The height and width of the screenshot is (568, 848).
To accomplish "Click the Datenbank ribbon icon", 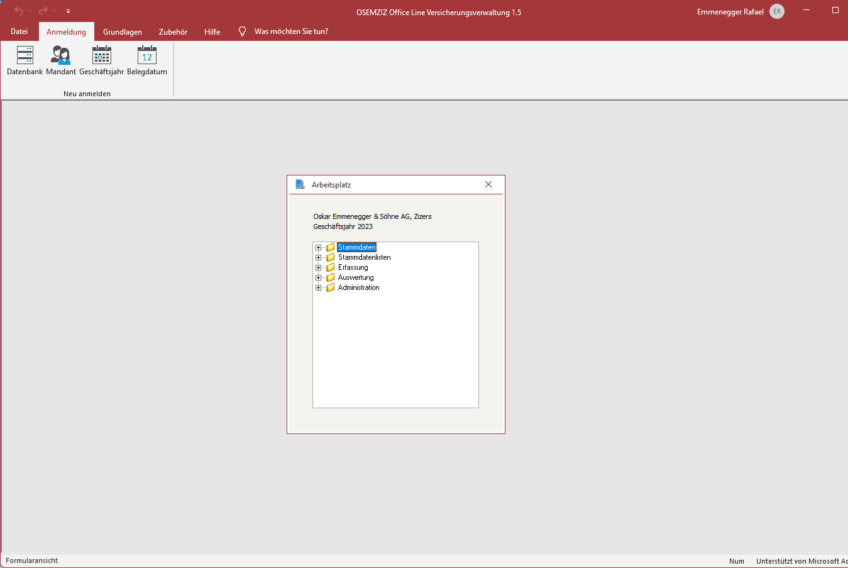I will tap(24, 57).
